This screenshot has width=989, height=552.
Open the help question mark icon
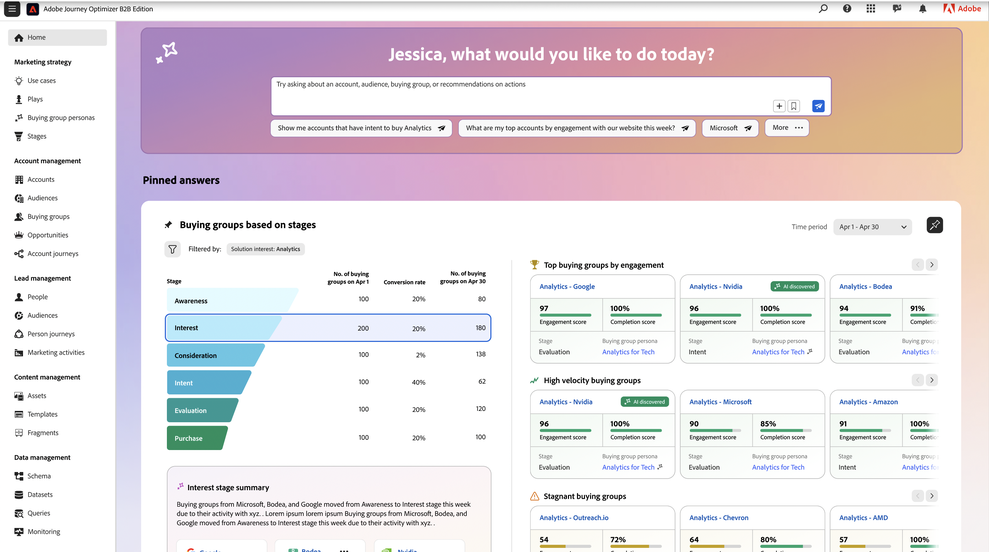pos(847,9)
